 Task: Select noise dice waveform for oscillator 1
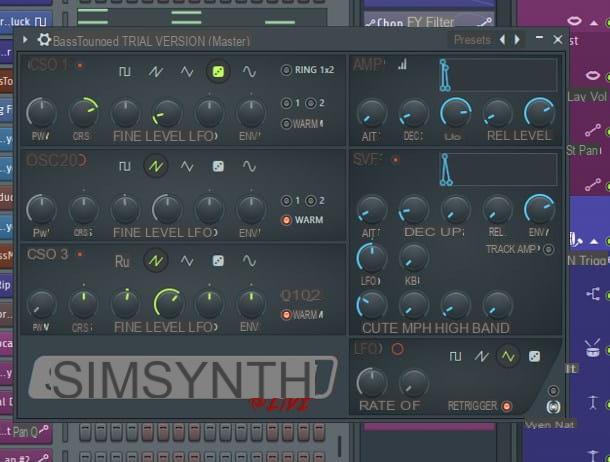pyautogui.click(x=218, y=72)
